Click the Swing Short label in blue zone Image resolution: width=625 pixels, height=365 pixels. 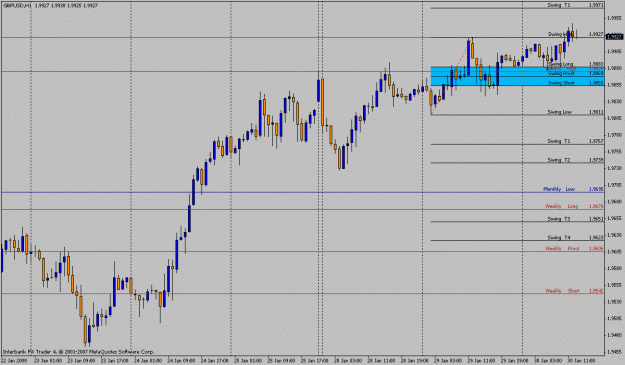[561, 83]
